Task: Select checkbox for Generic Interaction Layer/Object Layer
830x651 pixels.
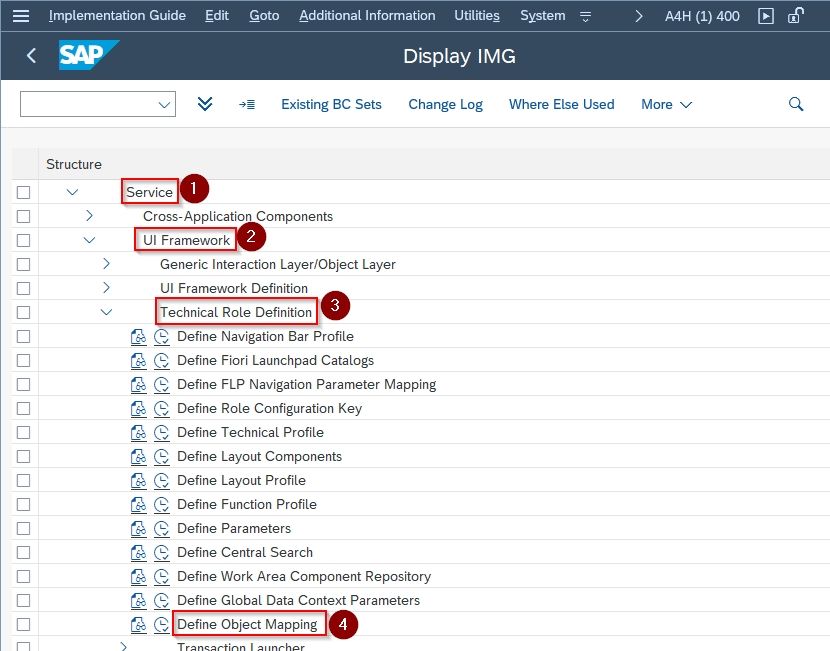Action: coord(23,264)
